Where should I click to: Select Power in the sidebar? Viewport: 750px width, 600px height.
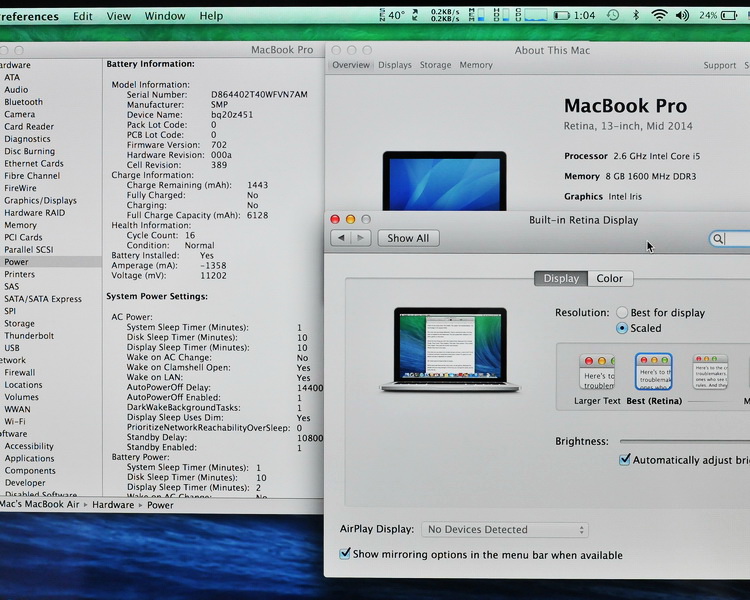[16, 262]
